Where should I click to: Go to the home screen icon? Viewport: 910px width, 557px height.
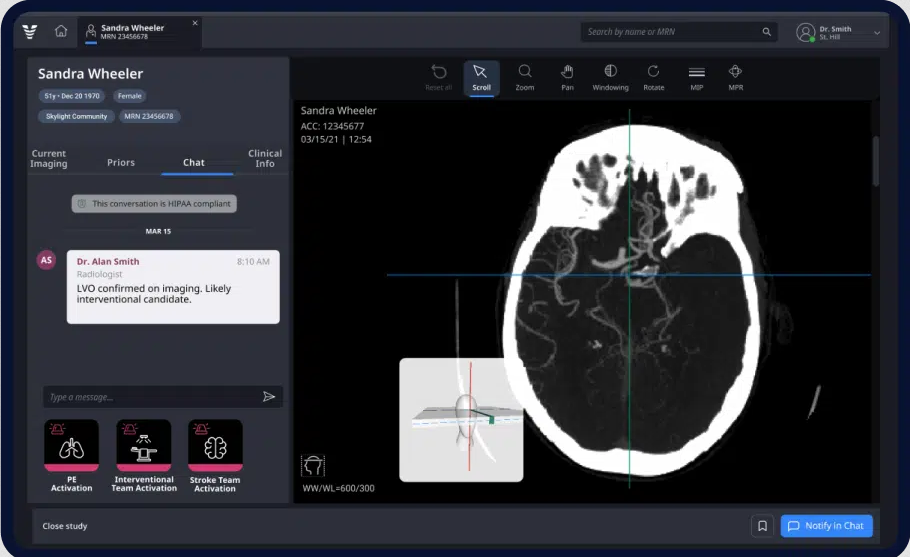pos(61,32)
